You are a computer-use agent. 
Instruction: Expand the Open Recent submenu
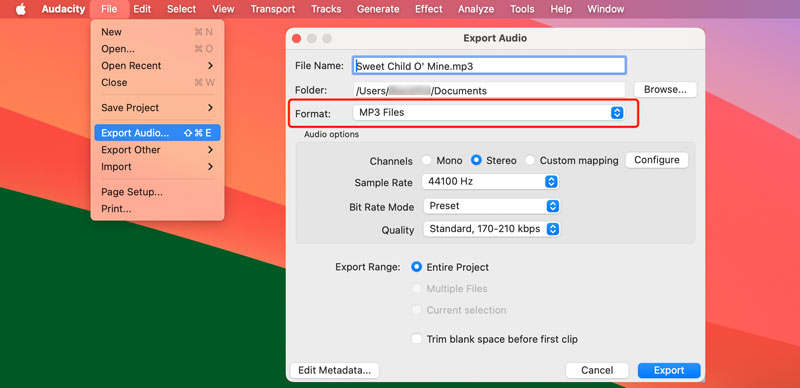coord(157,66)
